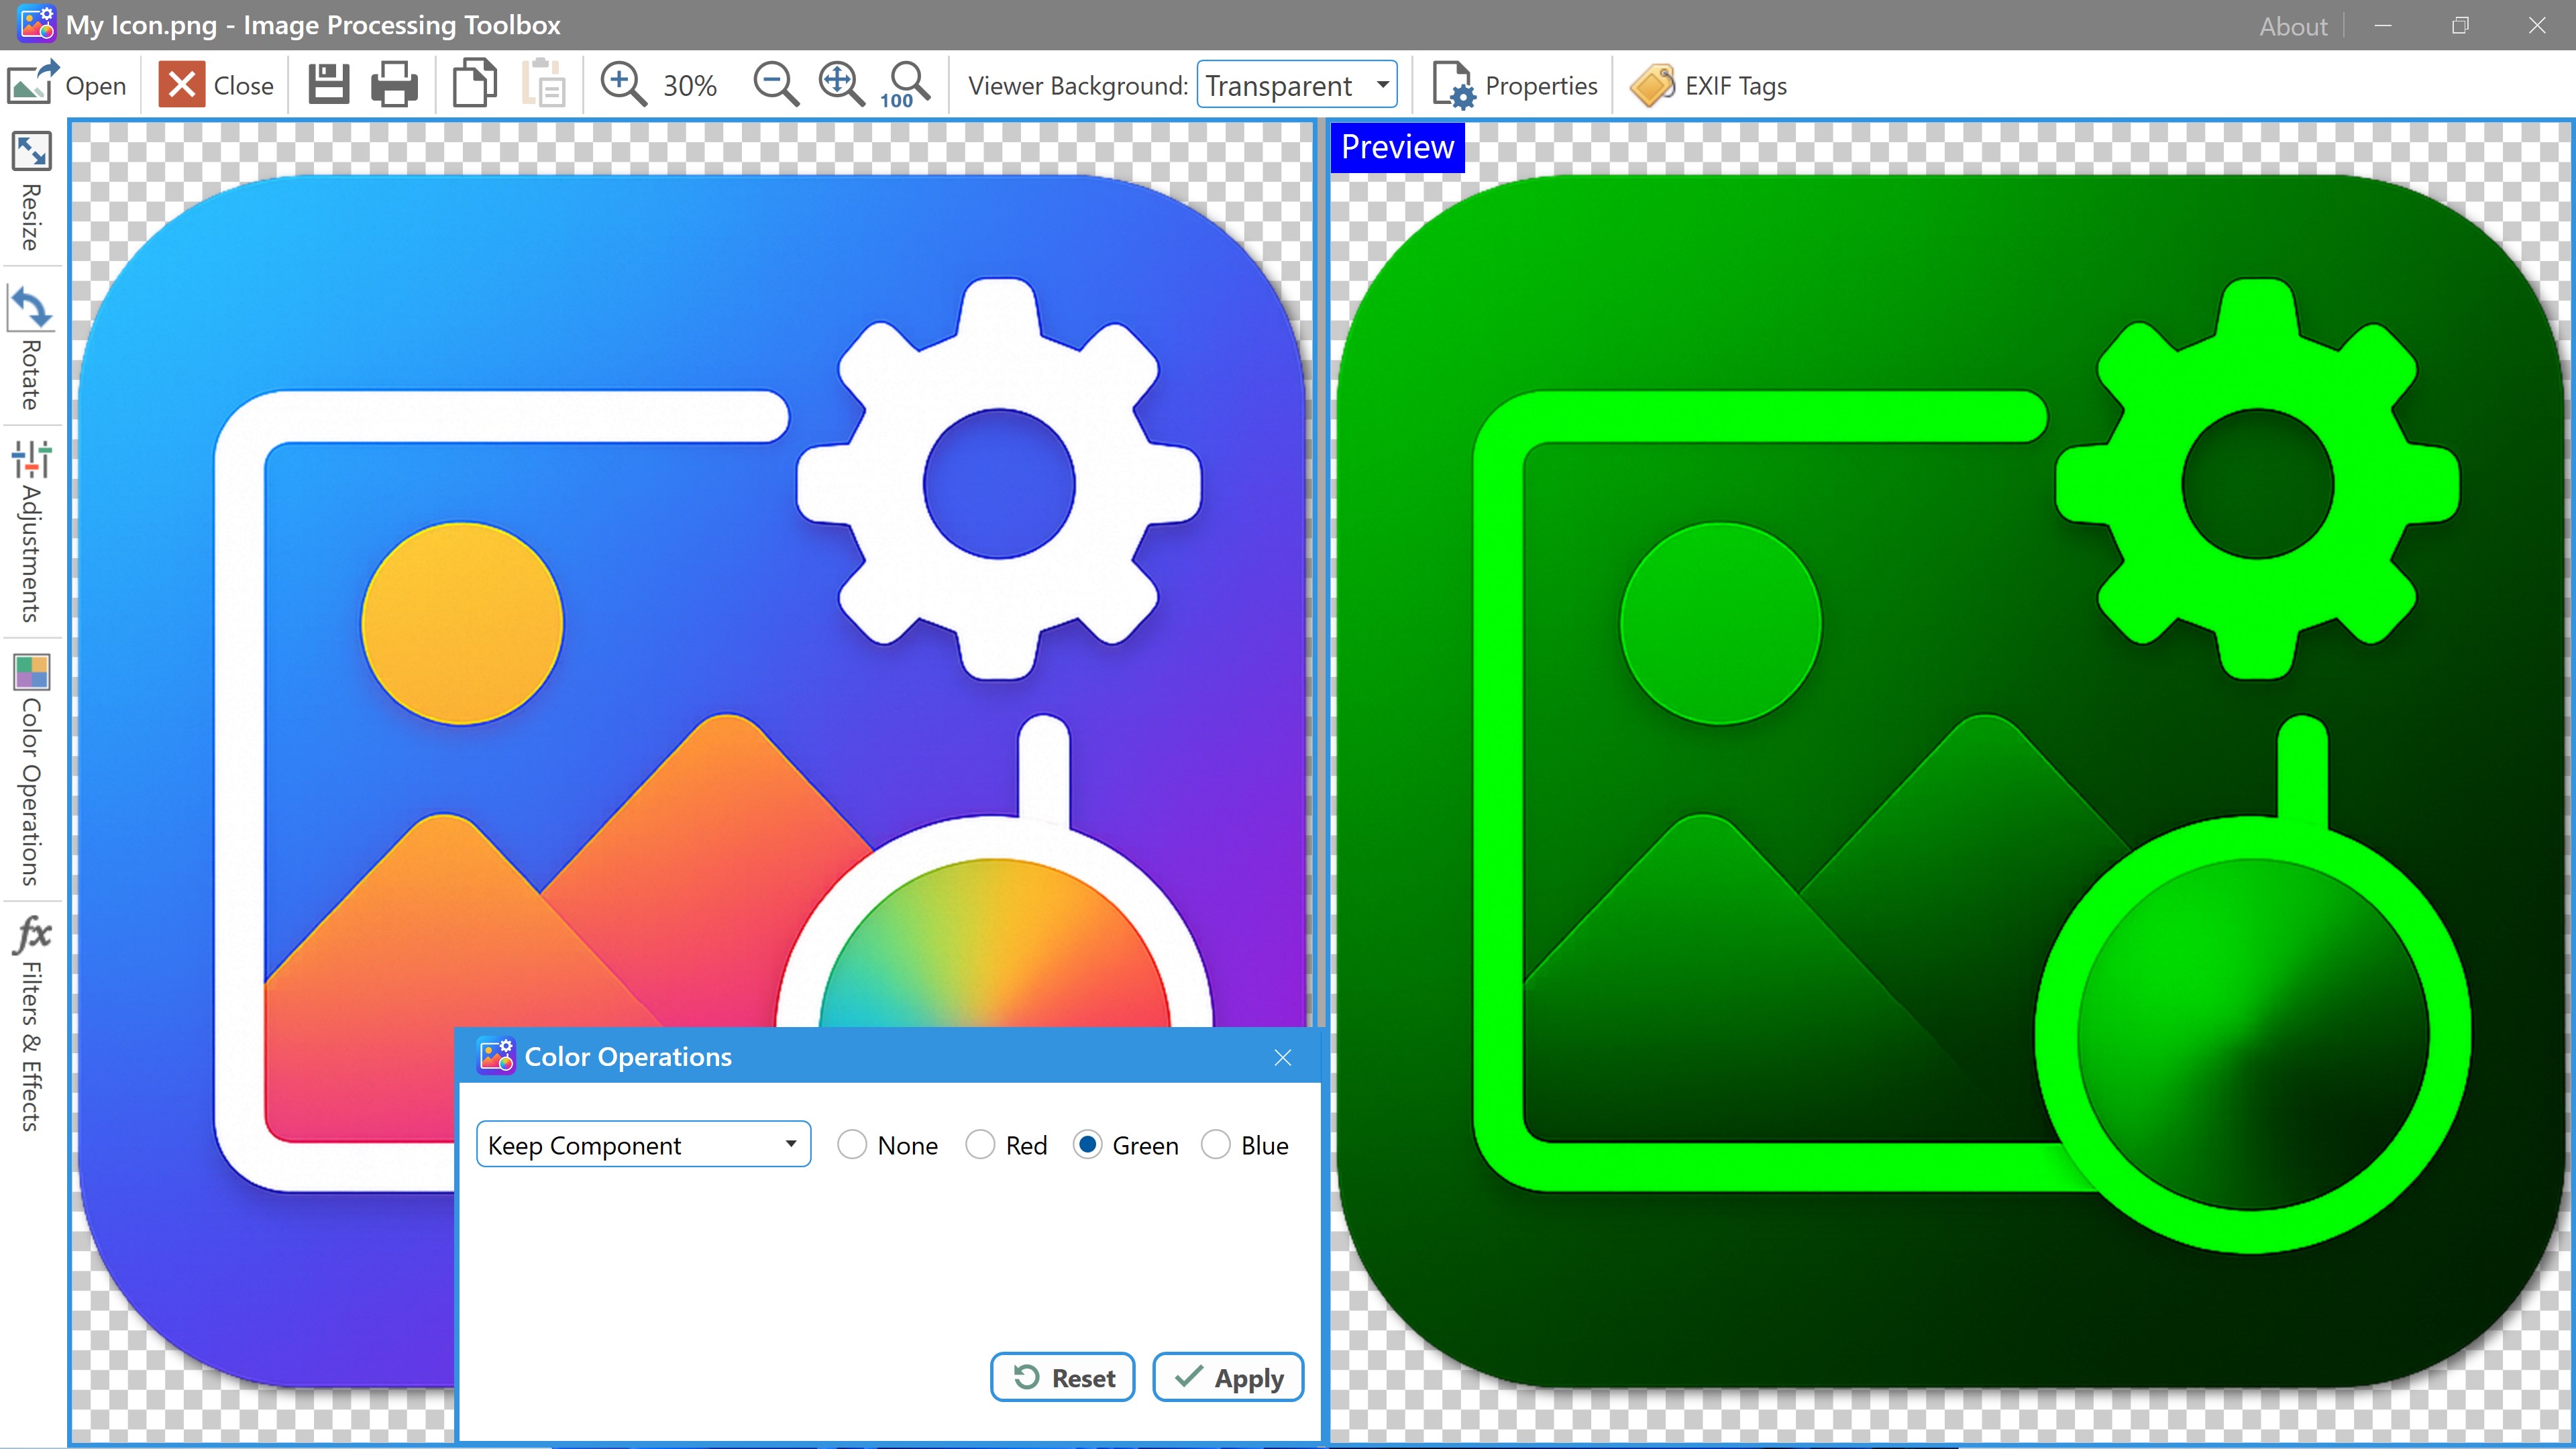Open the image Properties dialog
The image size is (2576, 1449).
[x=1515, y=86]
